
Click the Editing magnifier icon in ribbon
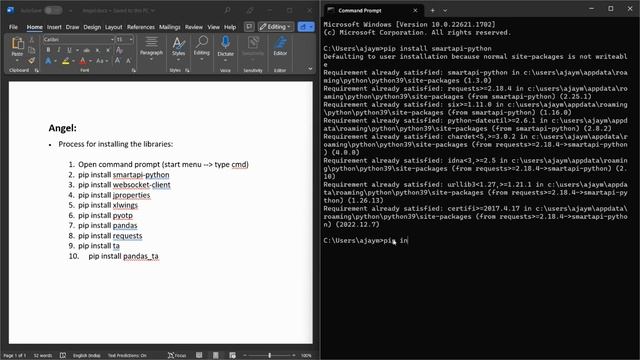(x=202, y=42)
